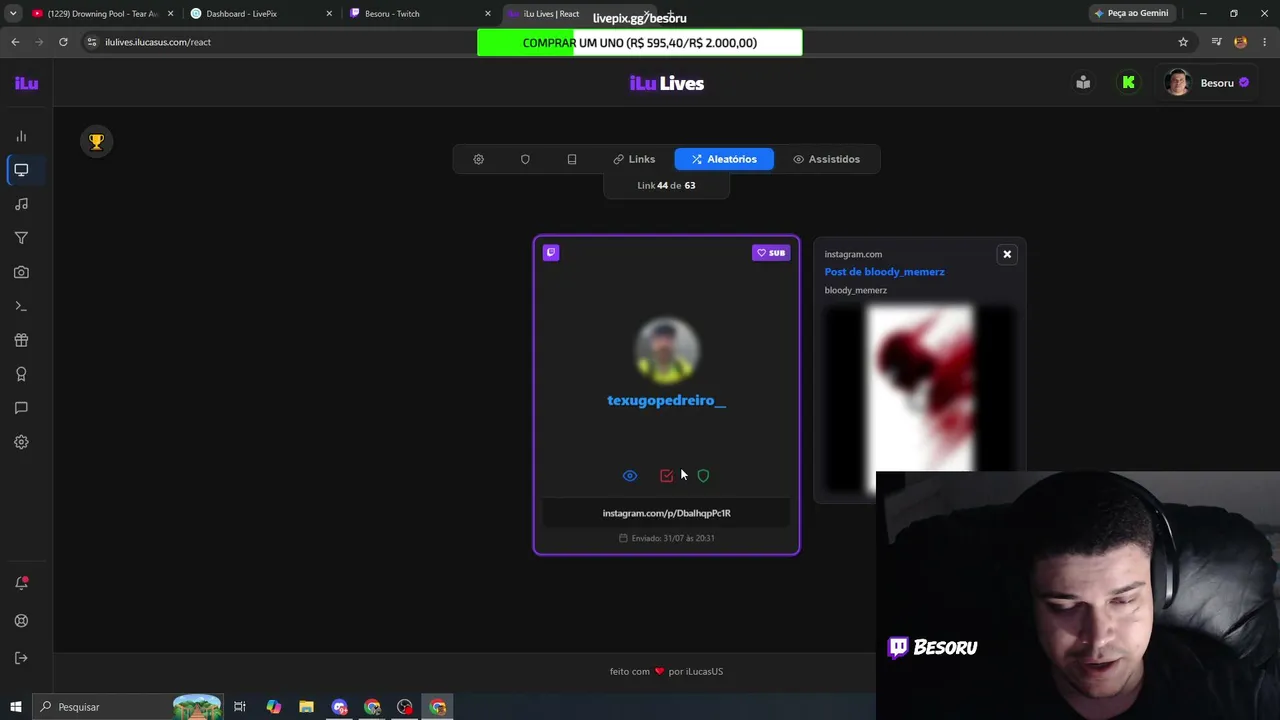Click the browser address bar URL

[x=158, y=42]
